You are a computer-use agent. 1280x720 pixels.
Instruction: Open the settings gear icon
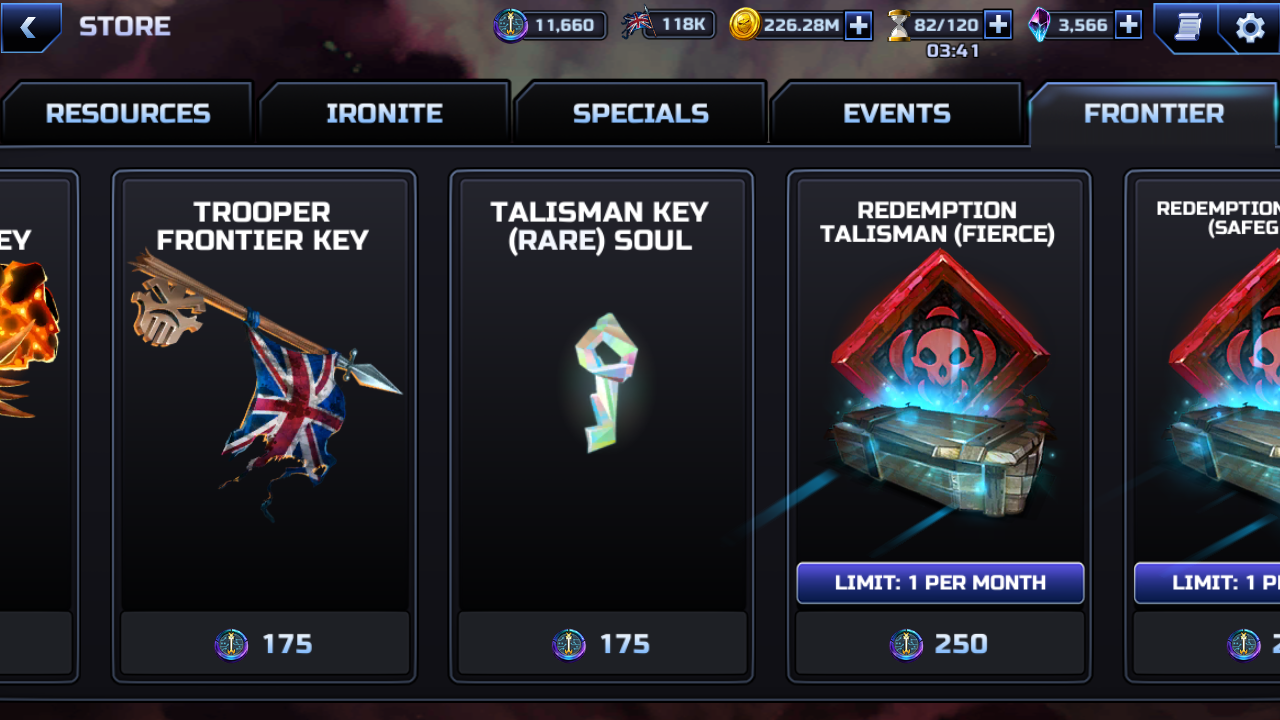(x=1249, y=27)
